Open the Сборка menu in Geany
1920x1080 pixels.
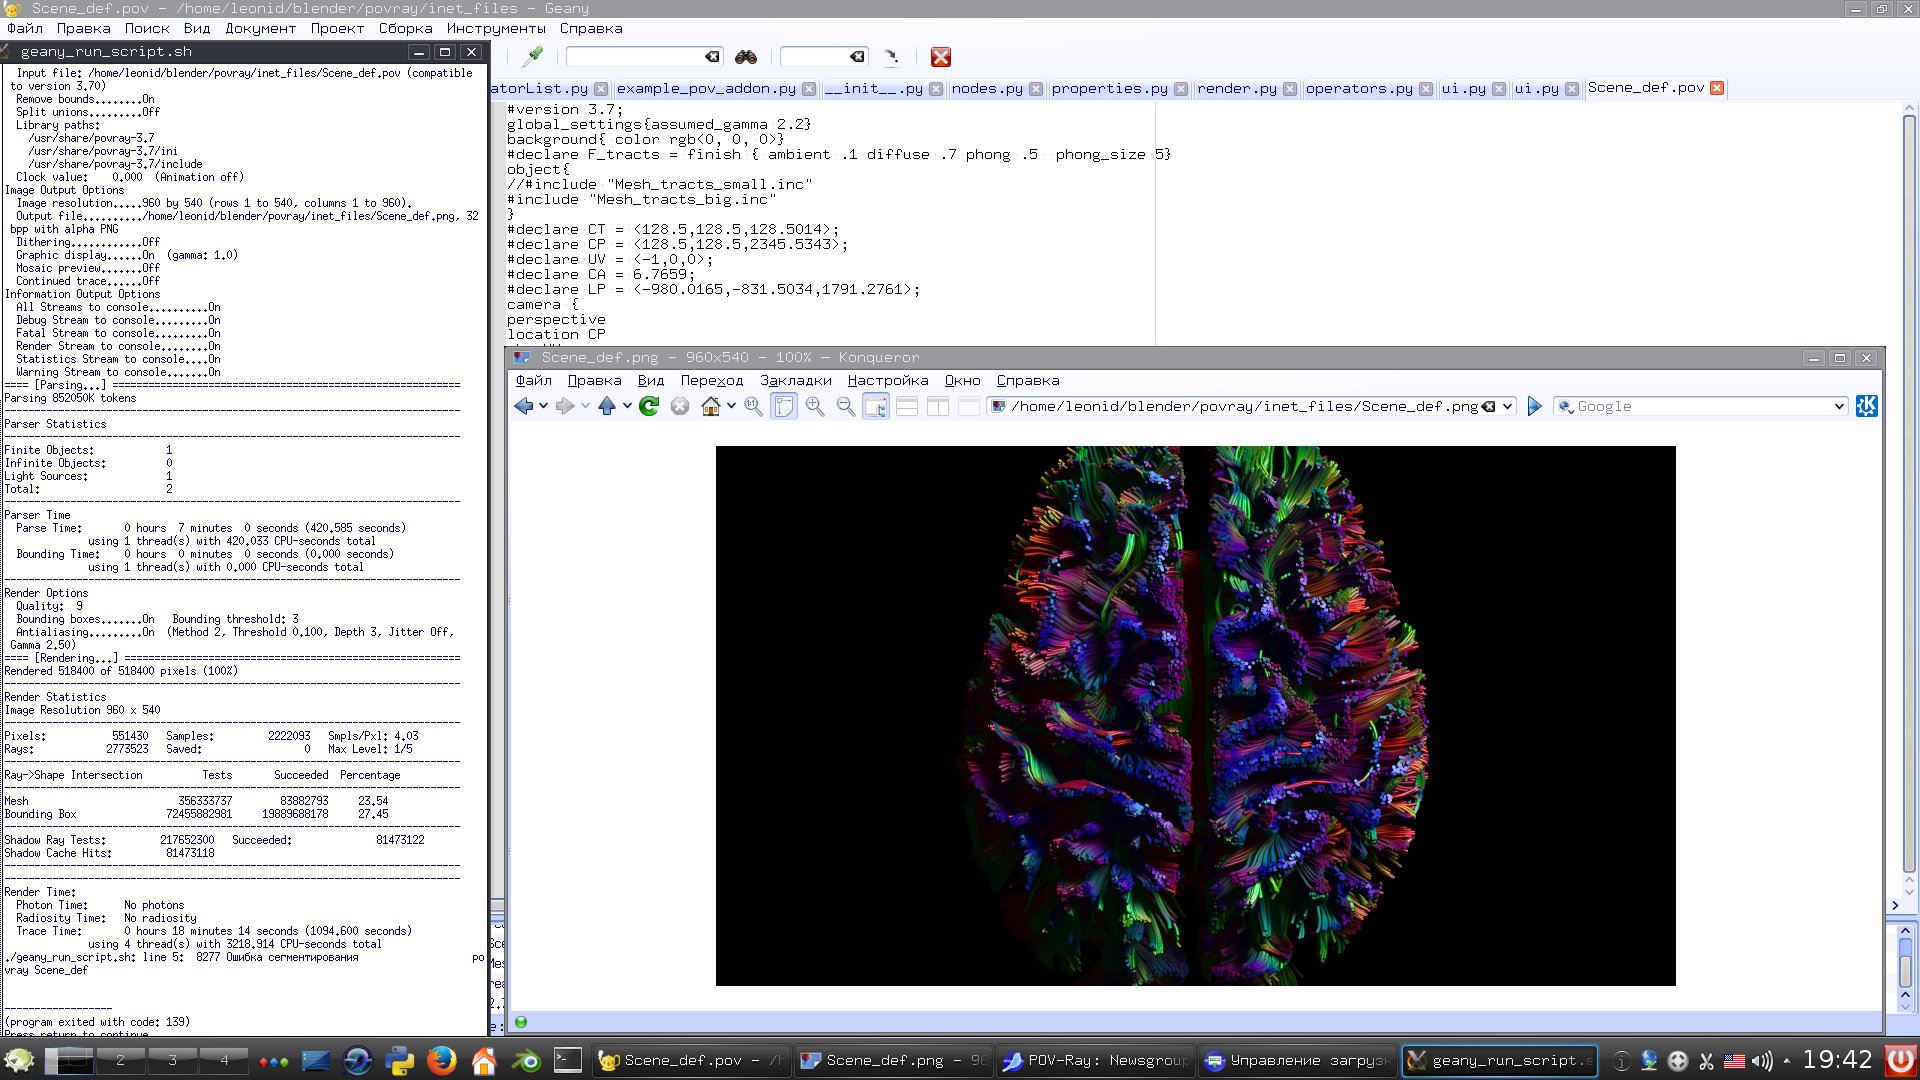click(405, 28)
